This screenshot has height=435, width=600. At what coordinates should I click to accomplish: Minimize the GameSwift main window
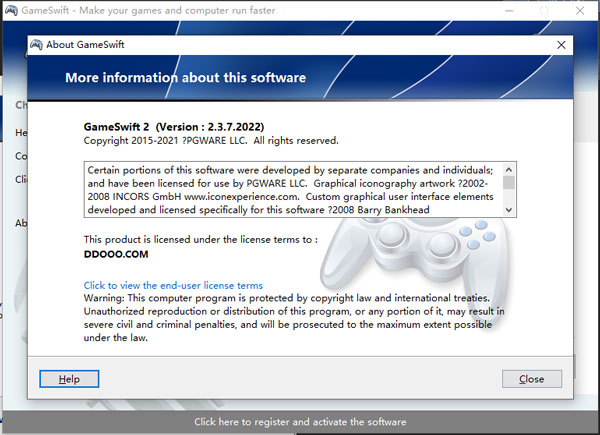click(x=509, y=10)
